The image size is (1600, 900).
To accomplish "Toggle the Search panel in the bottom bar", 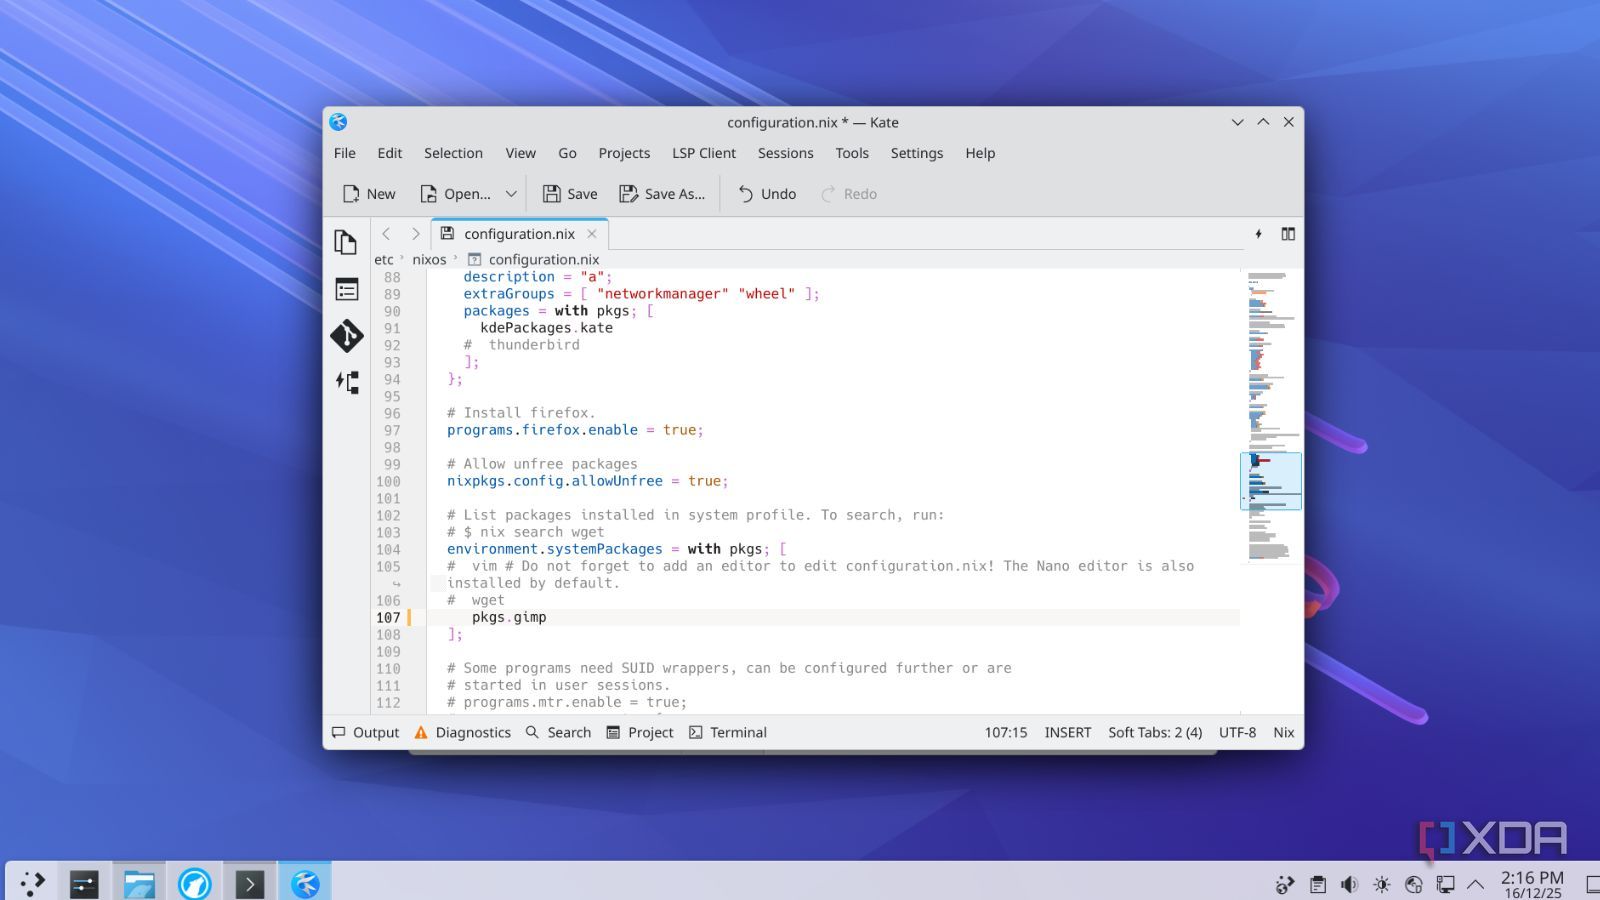I will (x=558, y=732).
